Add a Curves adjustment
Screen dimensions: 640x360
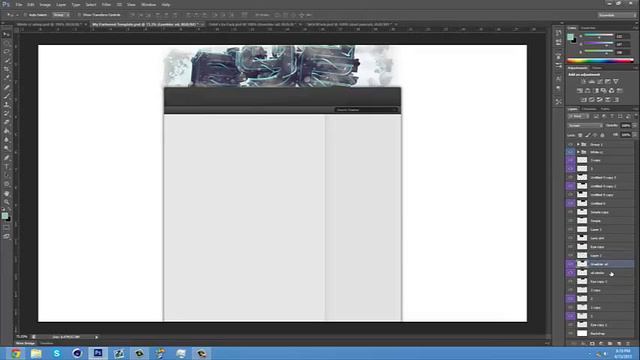pyautogui.click(x=600, y=82)
